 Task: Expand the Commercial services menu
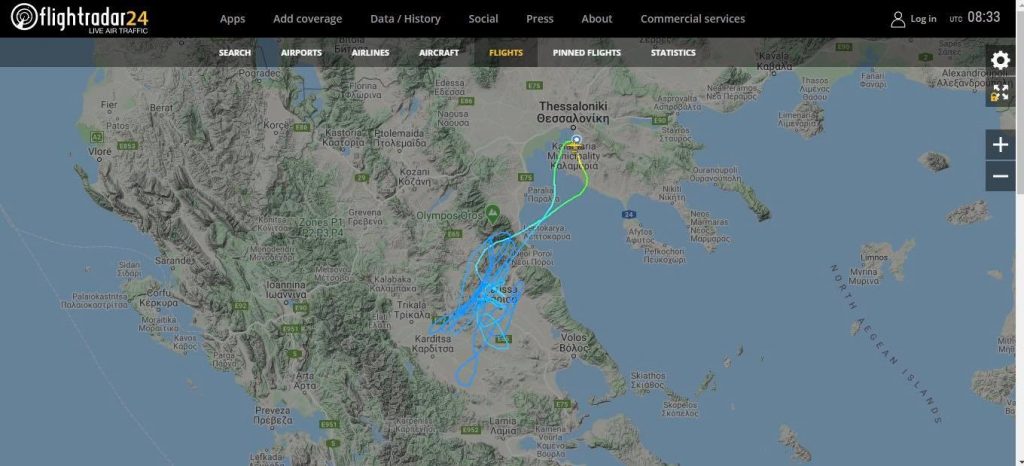[x=692, y=19]
